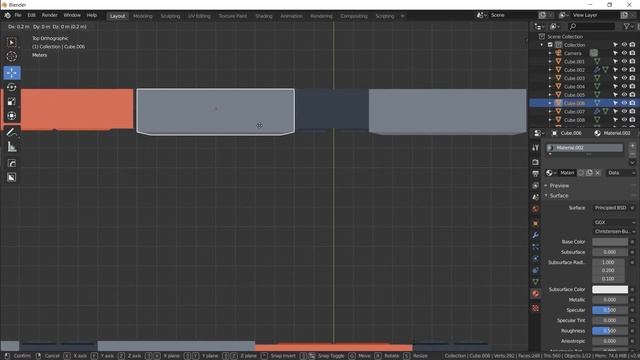Open the Subsurface Color swatch
The height and width of the screenshot is (360, 640).
point(610,289)
